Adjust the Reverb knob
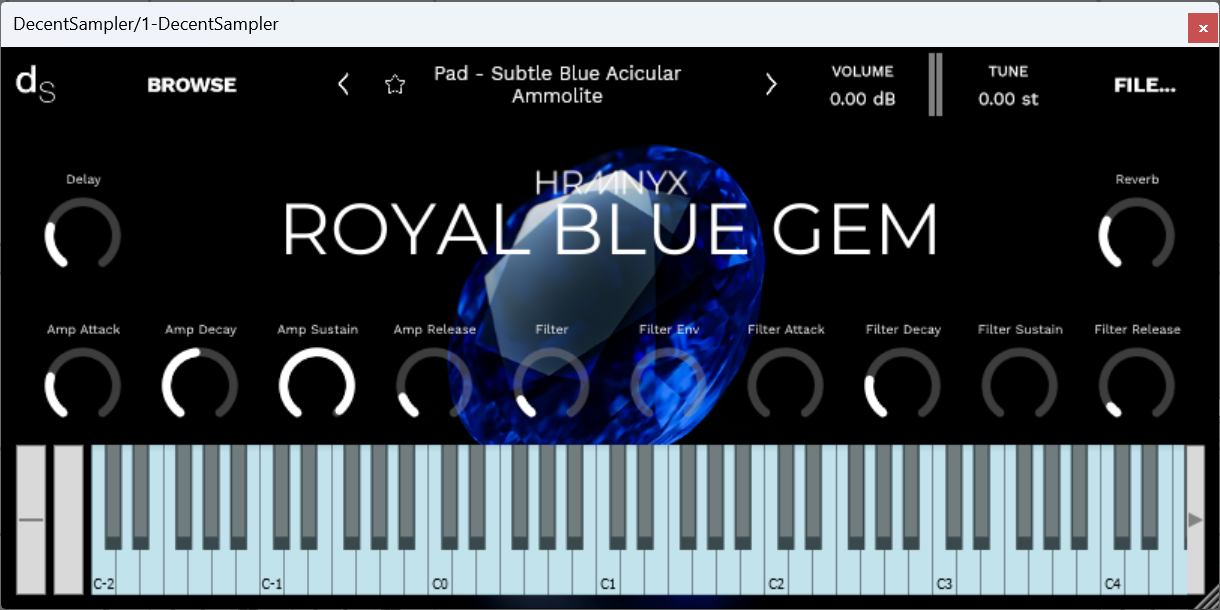1220x610 pixels. point(1137,235)
